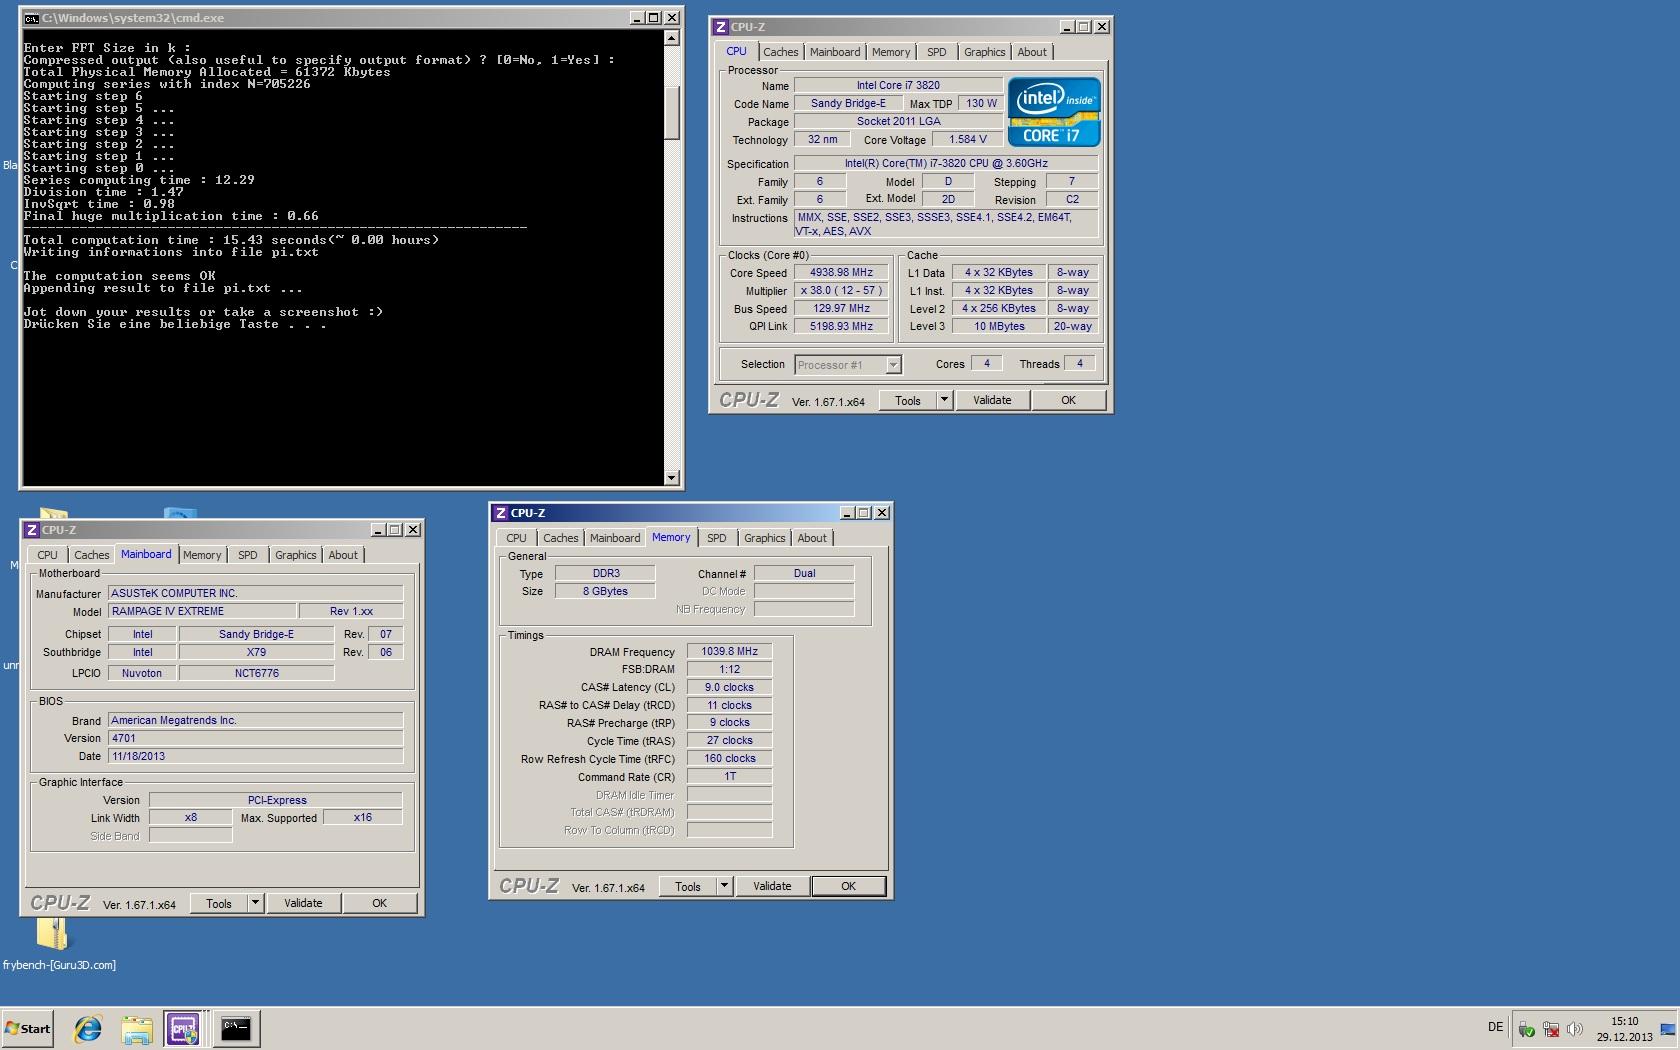Click Graphics tab in Memory CPU-Z window
Screen dimensions: 1680x1050
(765, 538)
